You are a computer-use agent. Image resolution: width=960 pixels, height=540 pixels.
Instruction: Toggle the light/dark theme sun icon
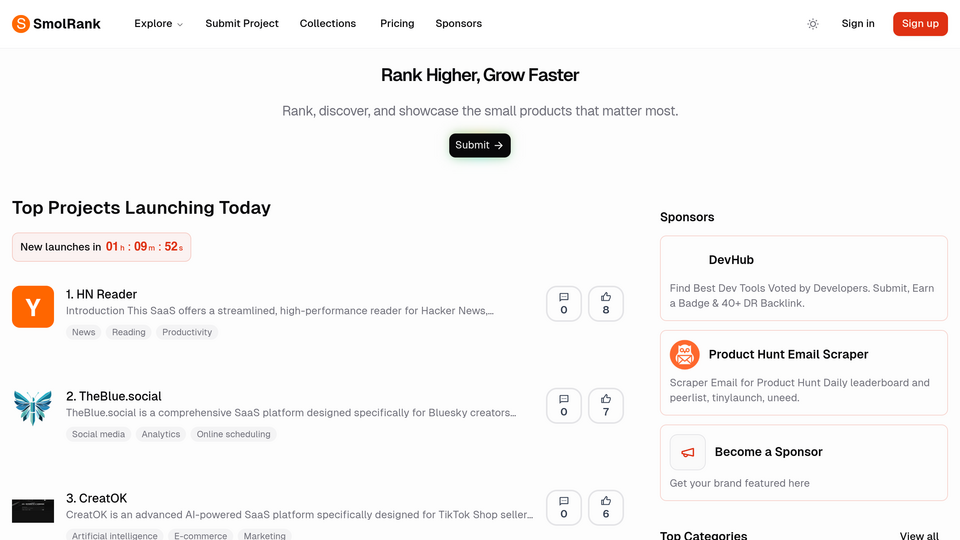(812, 24)
